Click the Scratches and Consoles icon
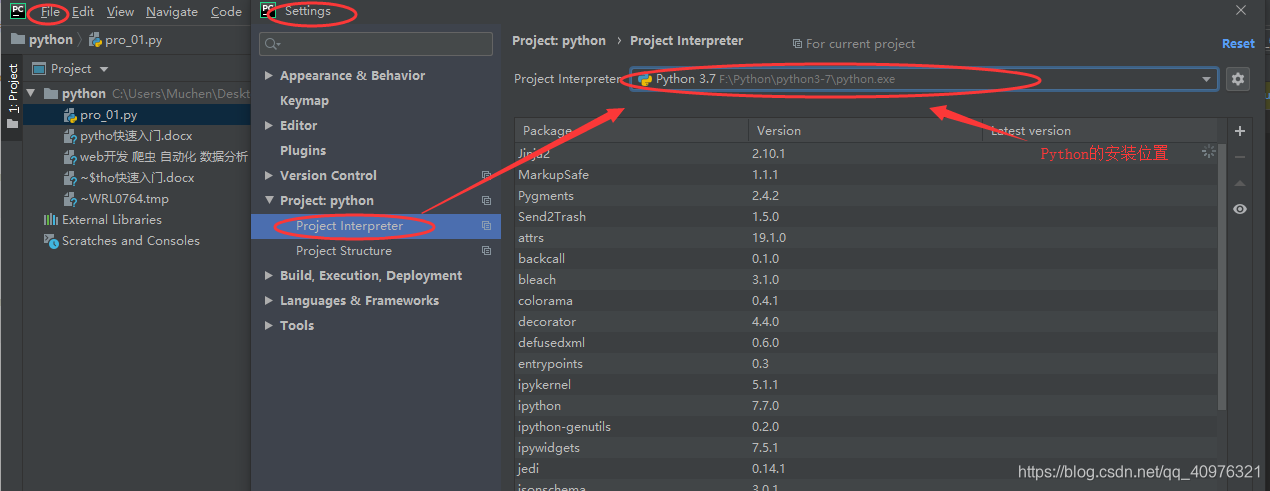 (x=51, y=241)
